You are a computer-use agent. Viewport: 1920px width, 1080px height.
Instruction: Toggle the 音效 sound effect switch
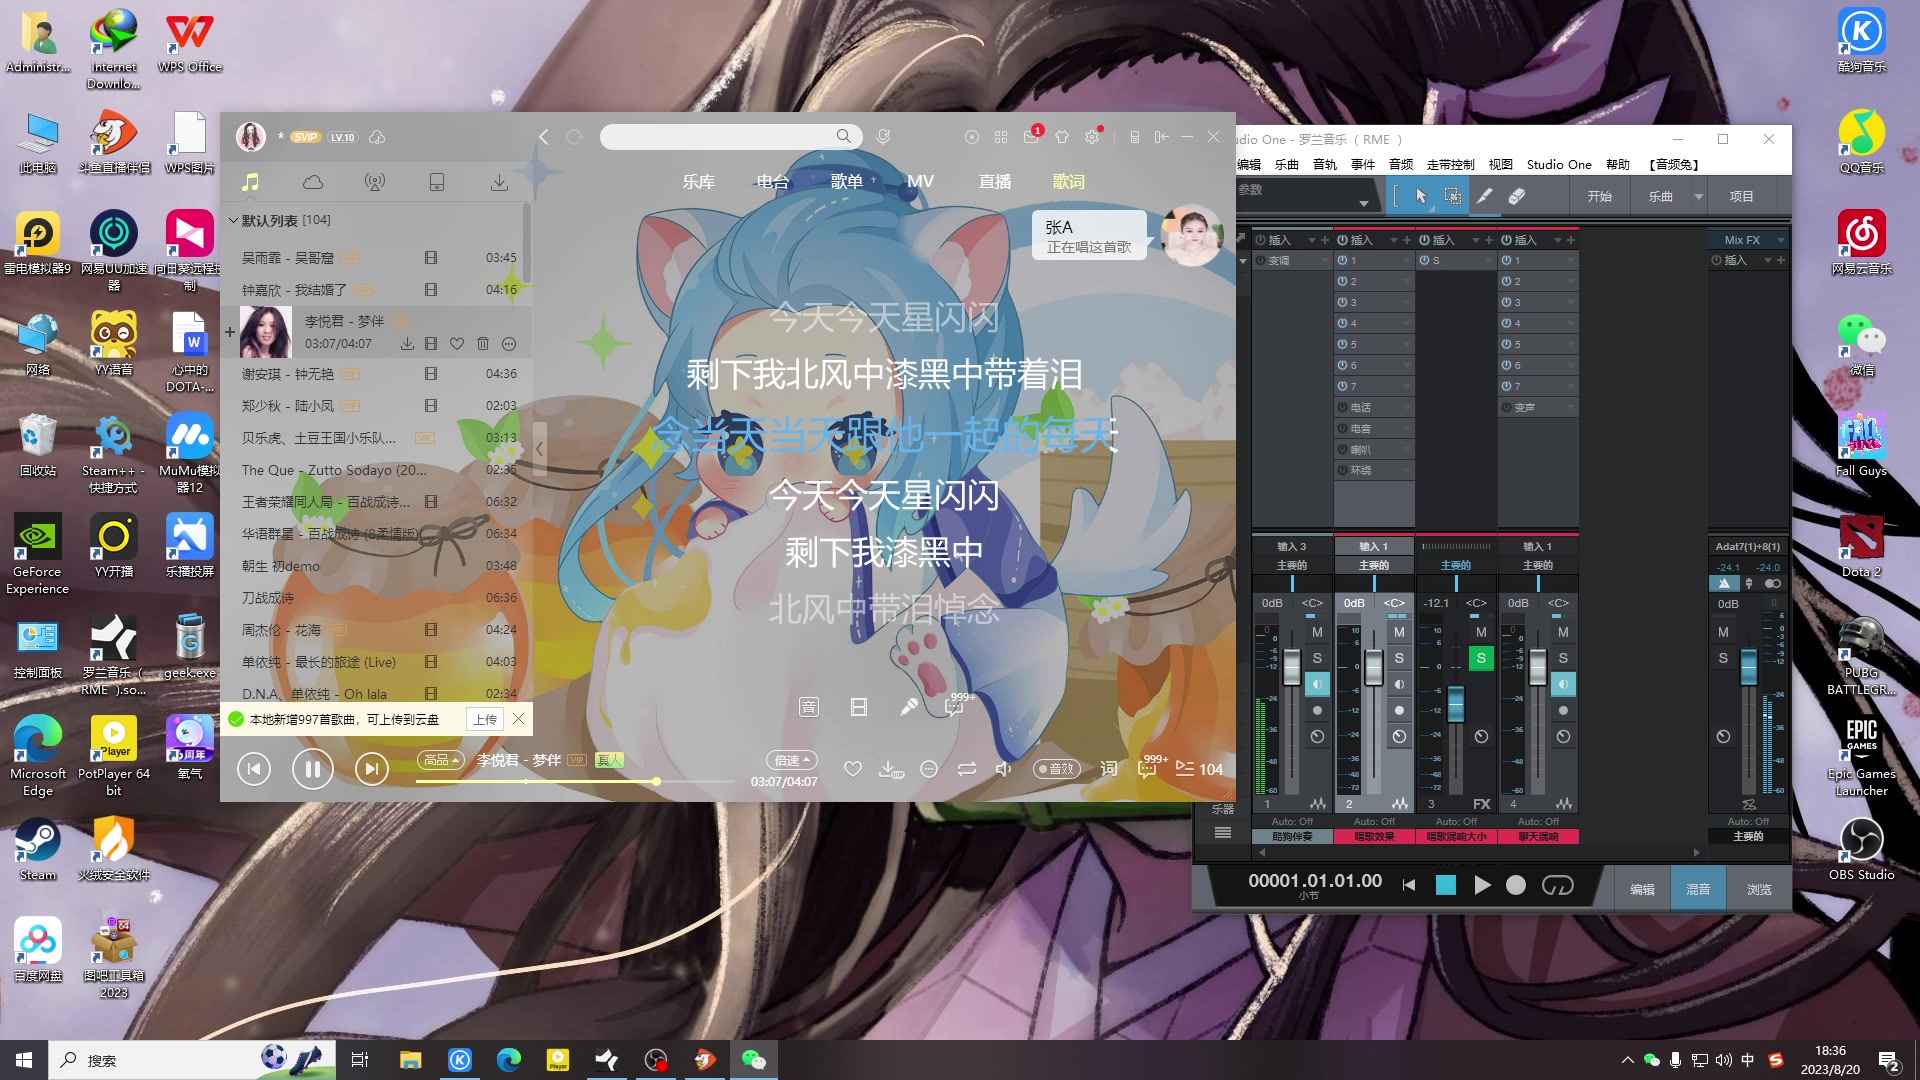click(x=1058, y=769)
